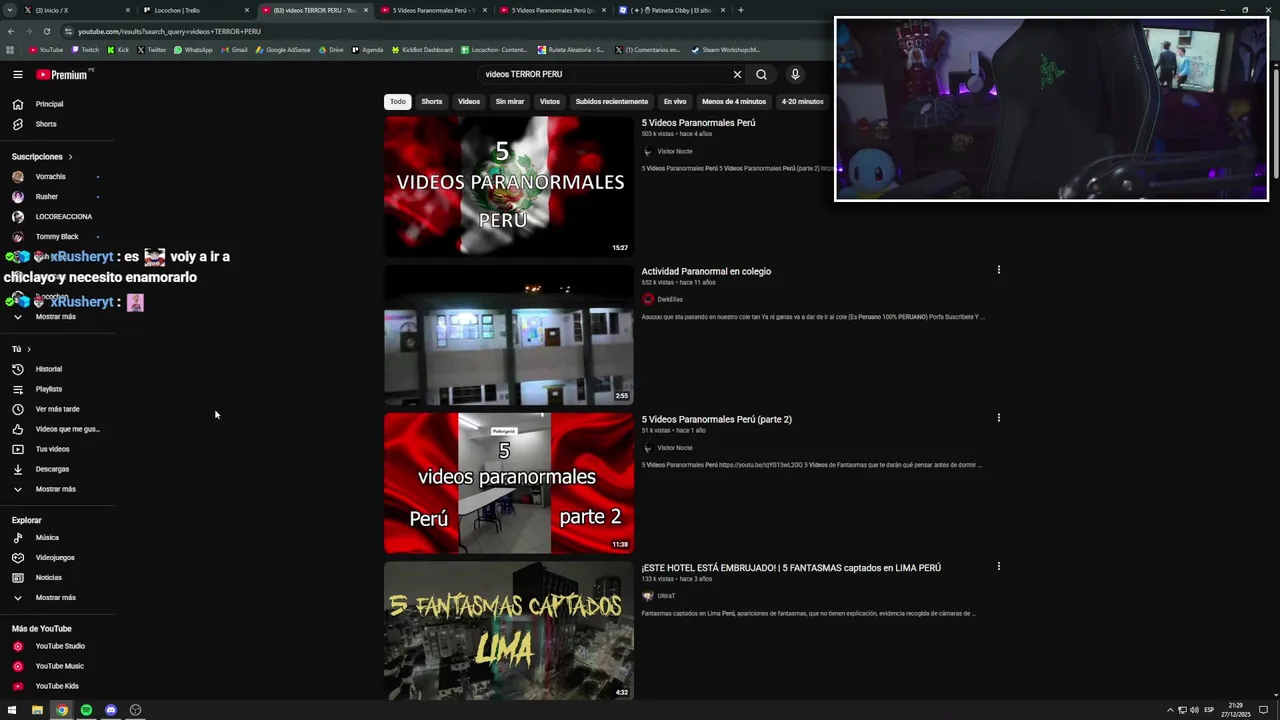Clear the search box with X
The image size is (1280, 720).
[x=737, y=74]
